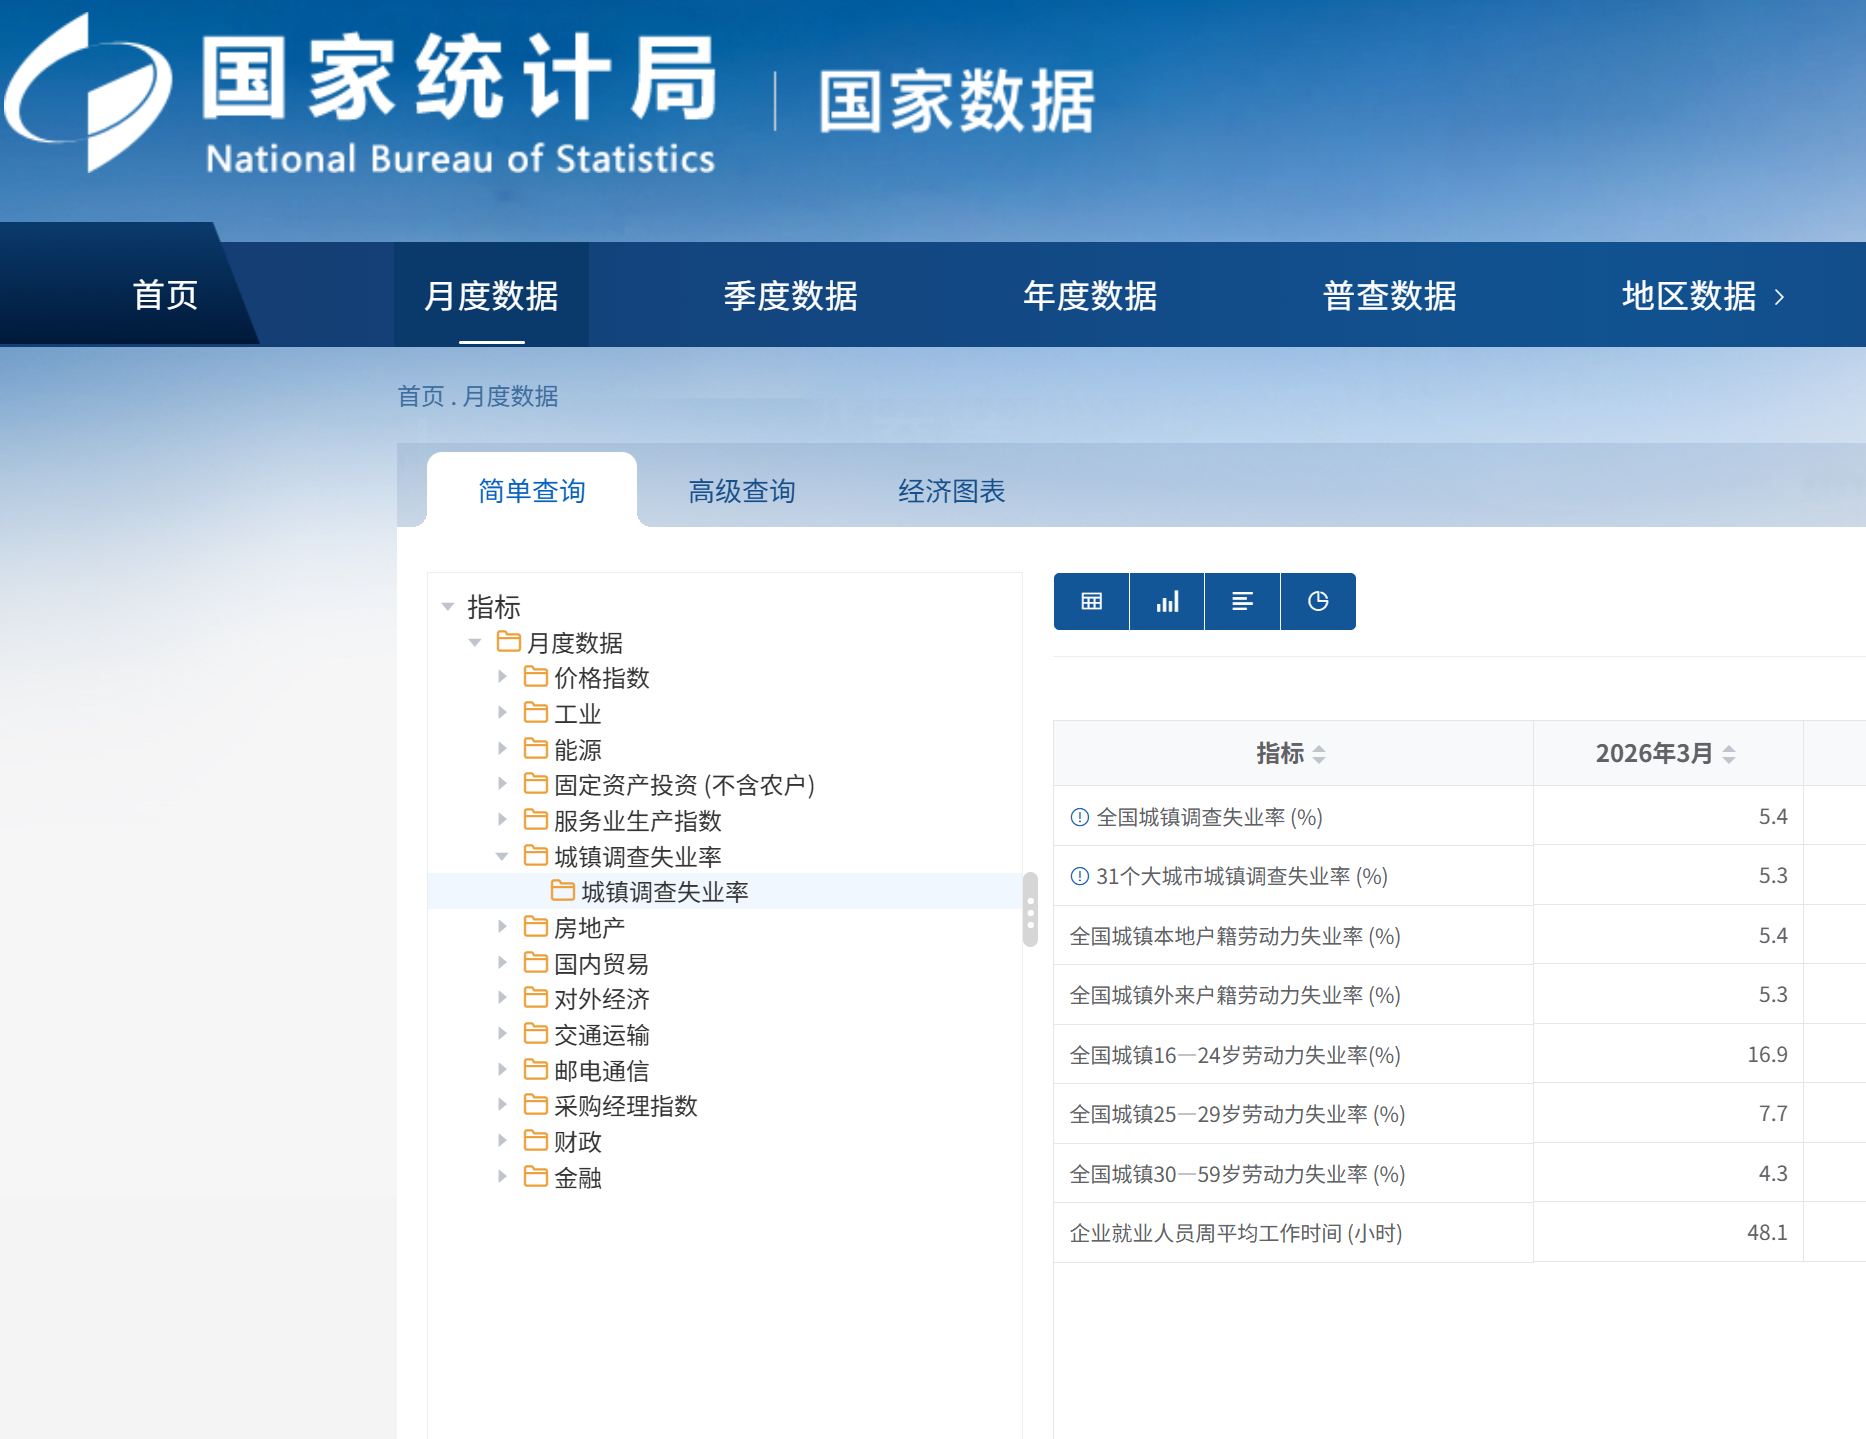Open the 经济图表 tab
Viewport: 1866px width, 1439px height.
click(x=951, y=491)
